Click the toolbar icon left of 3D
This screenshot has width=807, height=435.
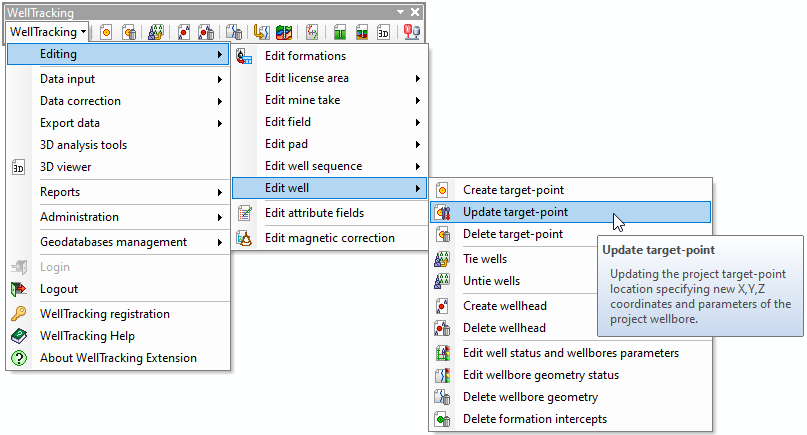point(362,32)
